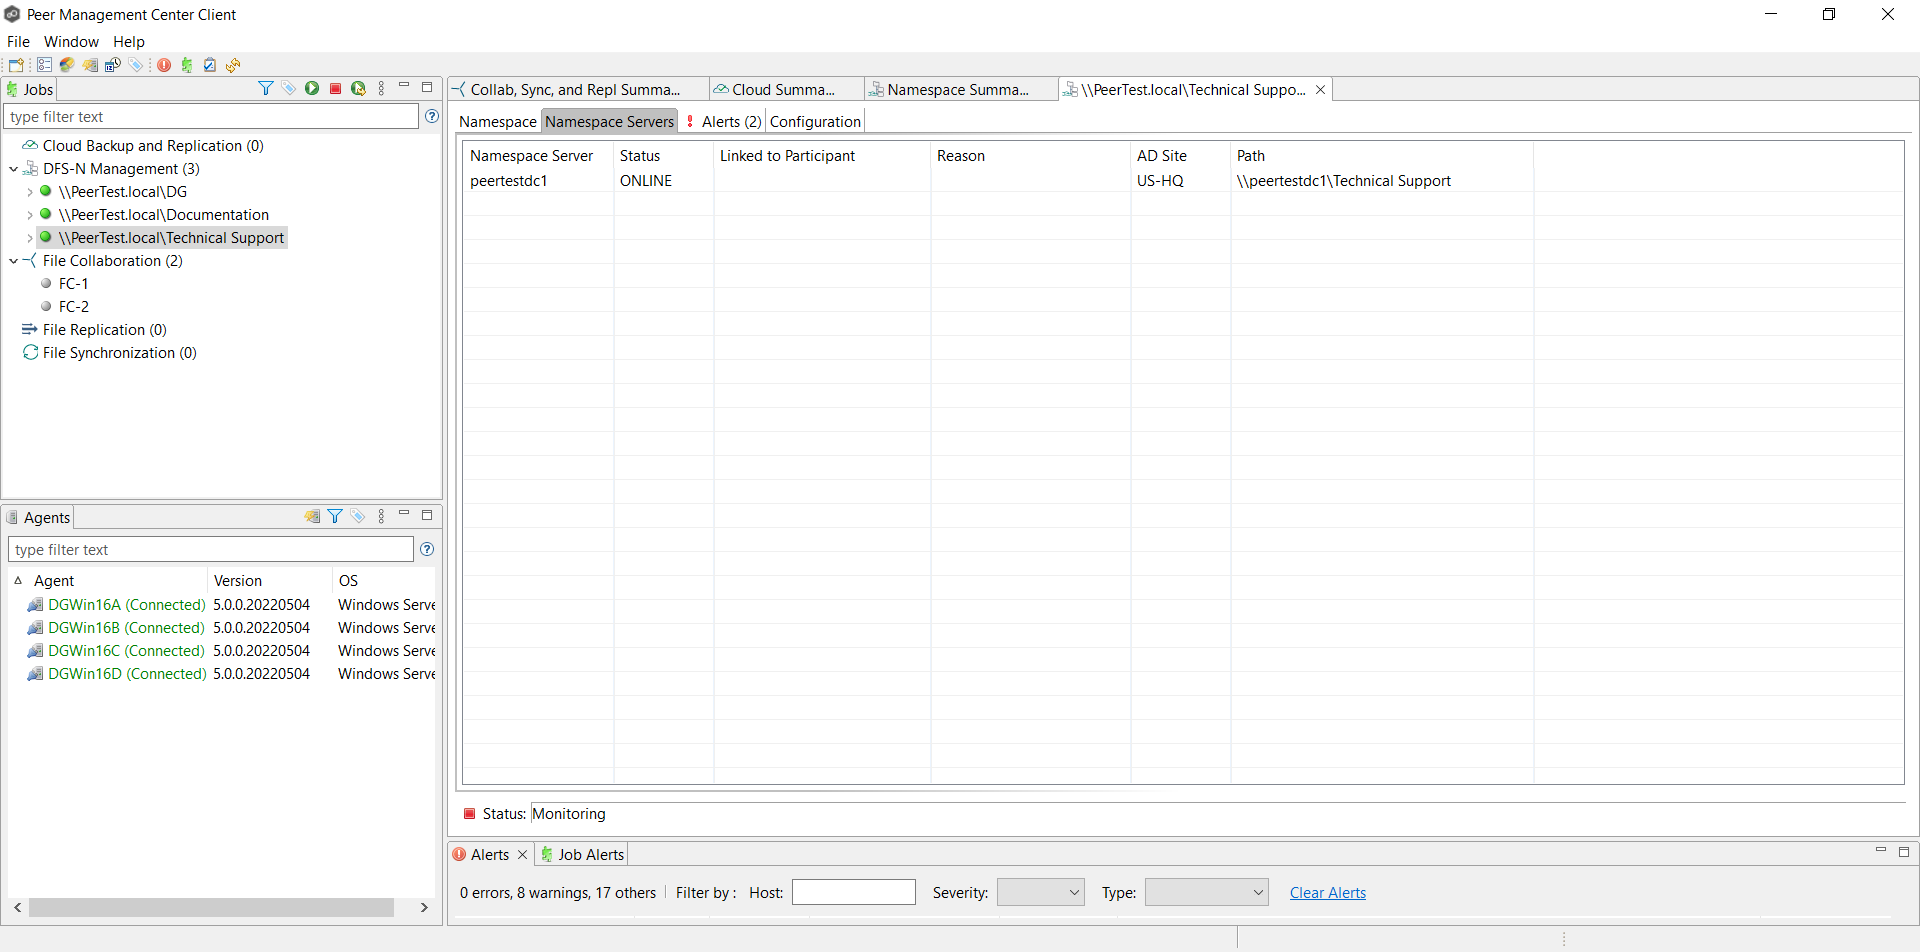Click the tag icon in Jobs panel header

[289, 89]
